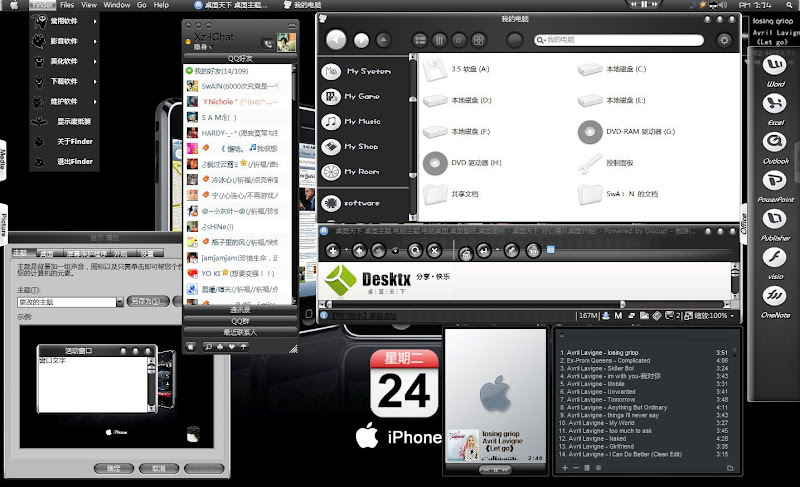Toggle pause in the top media controls

click(644, 4)
